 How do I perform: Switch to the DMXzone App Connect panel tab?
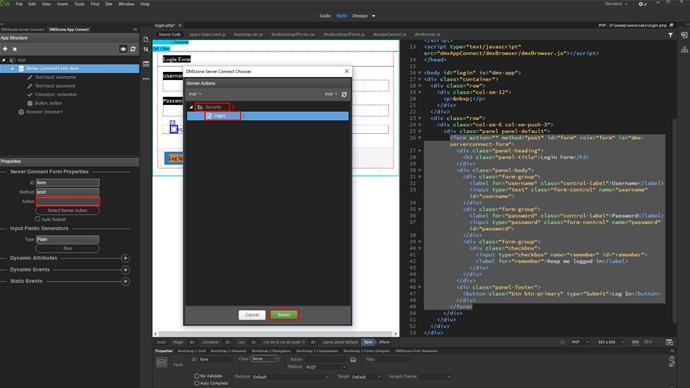tap(69, 29)
